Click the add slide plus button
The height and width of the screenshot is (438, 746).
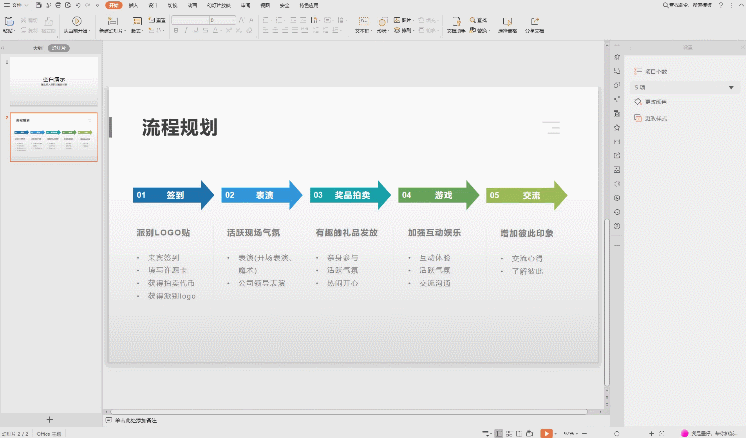pos(49,419)
